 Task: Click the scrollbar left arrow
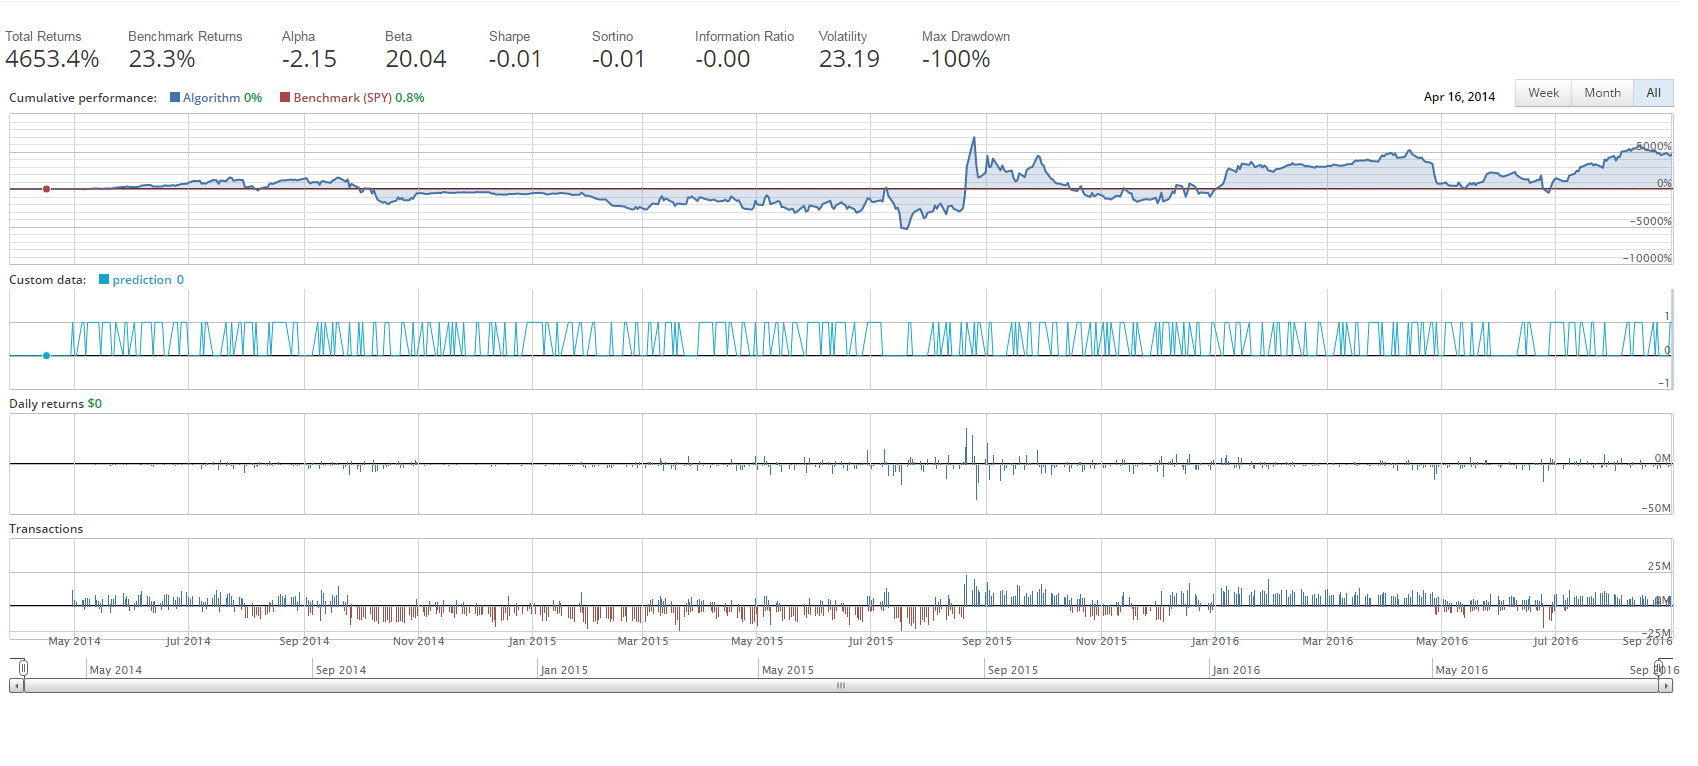16,686
